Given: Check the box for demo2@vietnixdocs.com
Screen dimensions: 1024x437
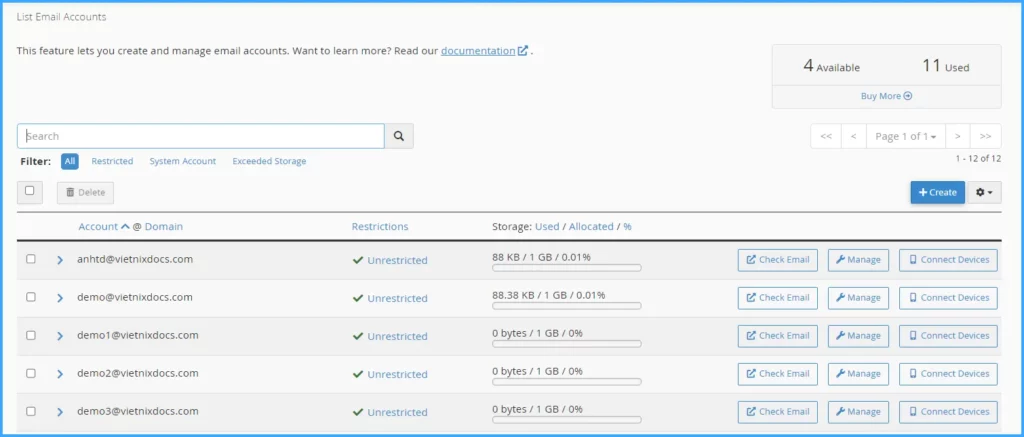Looking at the screenshot, I should tap(31, 373).
